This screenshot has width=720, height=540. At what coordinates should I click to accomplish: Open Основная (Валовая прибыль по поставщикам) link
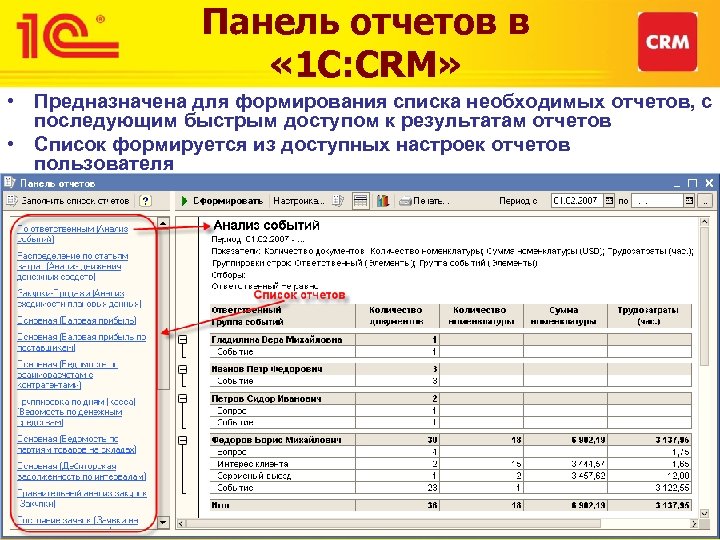click(x=81, y=342)
